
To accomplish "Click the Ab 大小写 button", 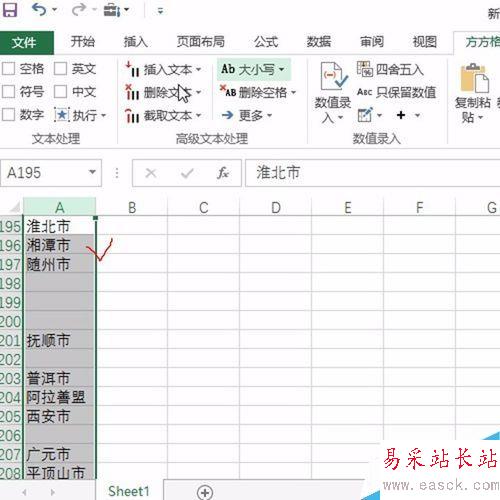I will point(254,70).
